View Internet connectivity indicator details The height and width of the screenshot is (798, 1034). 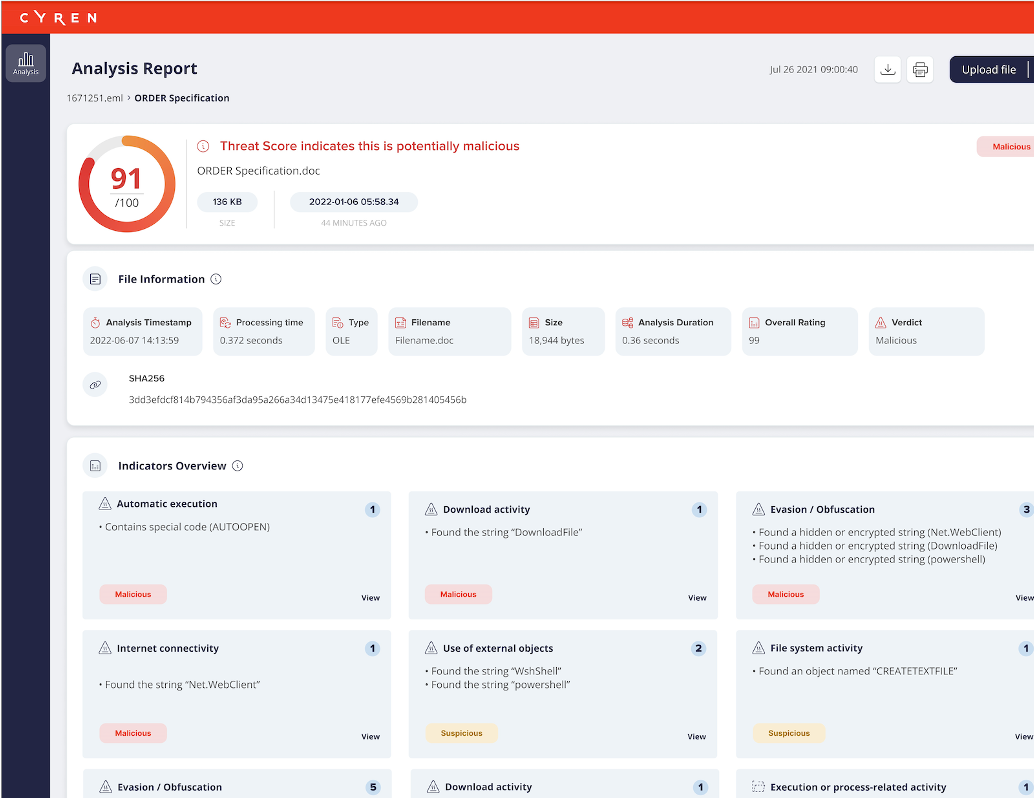pos(370,737)
